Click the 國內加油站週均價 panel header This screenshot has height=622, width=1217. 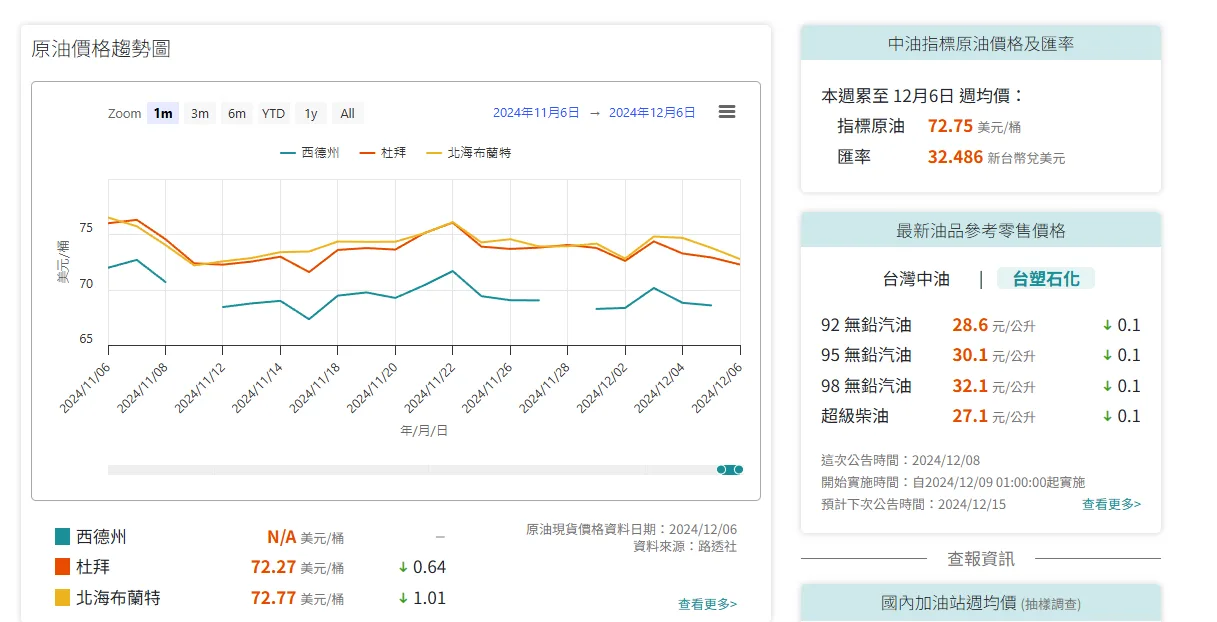pyautogui.click(x=981, y=603)
